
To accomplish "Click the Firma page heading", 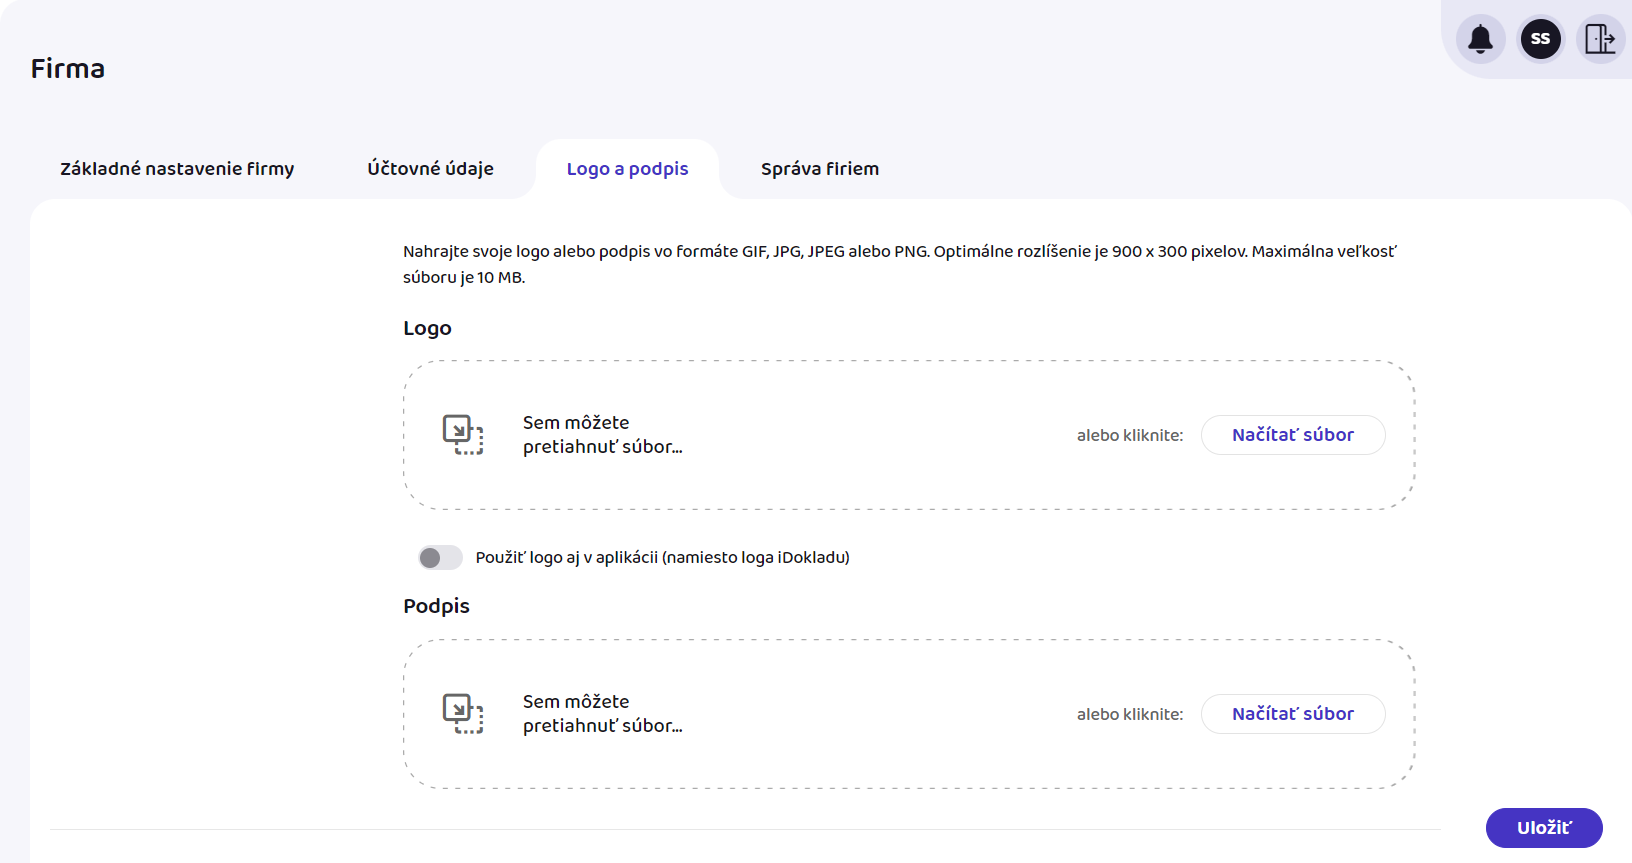I will [68, 69].
